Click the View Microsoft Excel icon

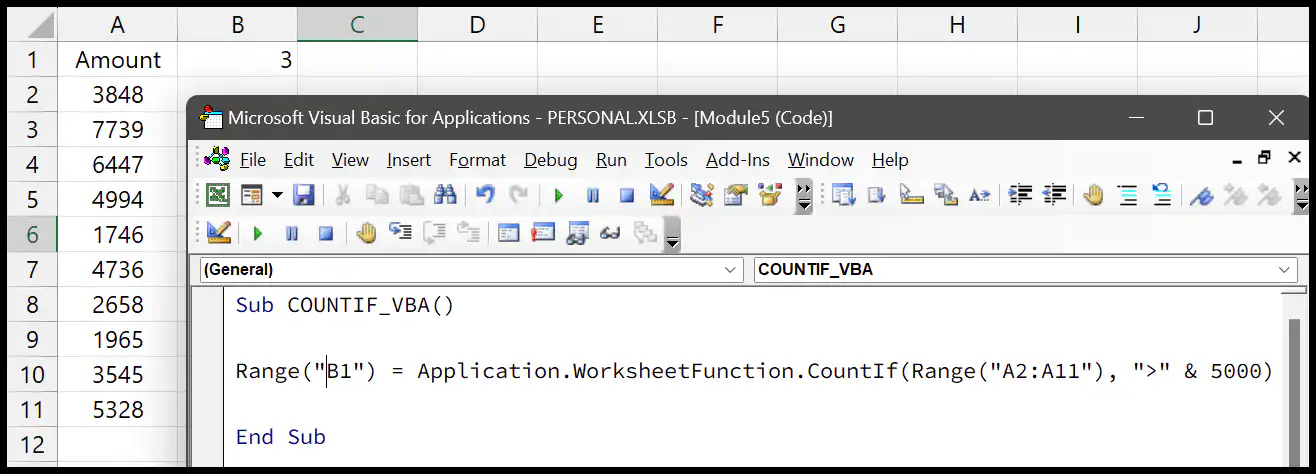pos(217,196)
